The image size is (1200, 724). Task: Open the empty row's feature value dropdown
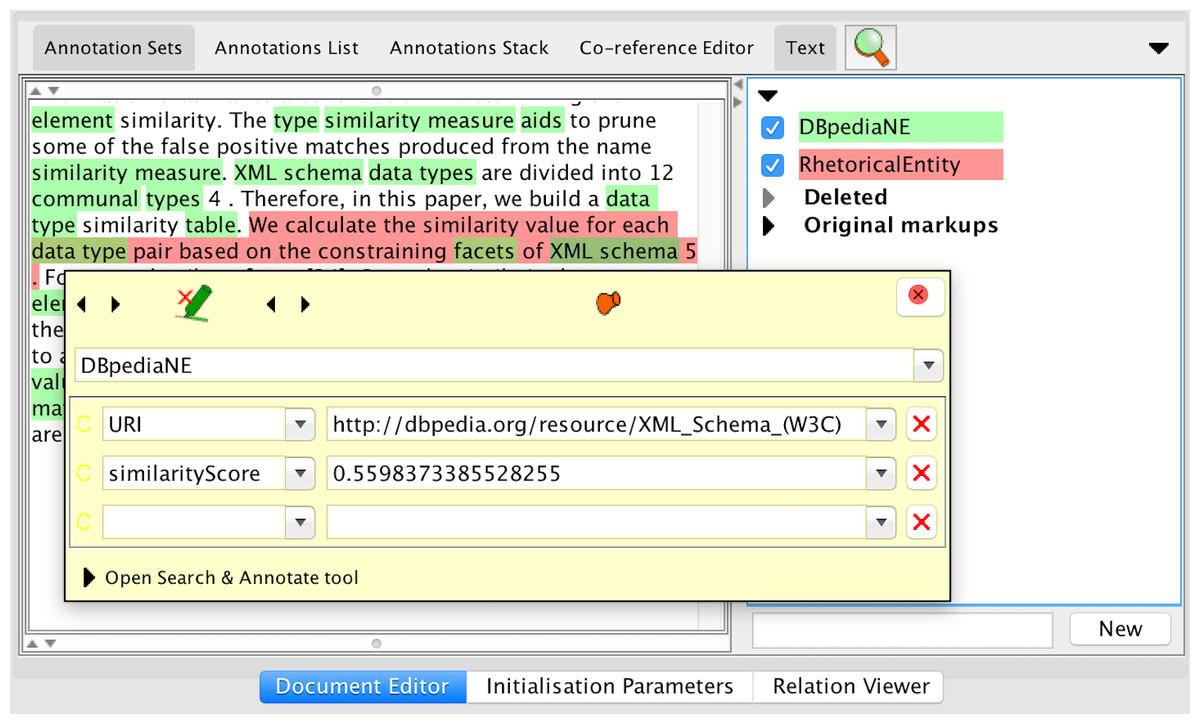pyautogui.click(x=880, y=521)
